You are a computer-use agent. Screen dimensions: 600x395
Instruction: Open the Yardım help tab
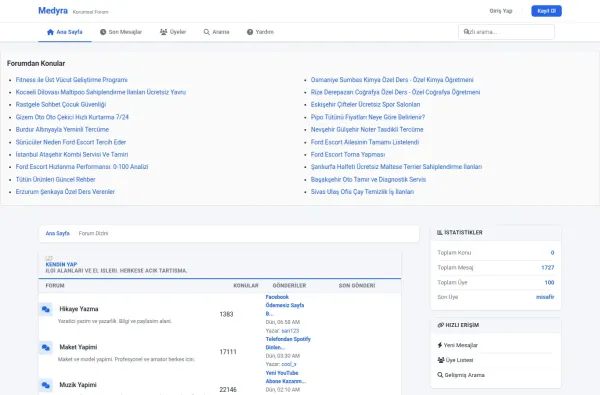[260, 32]
